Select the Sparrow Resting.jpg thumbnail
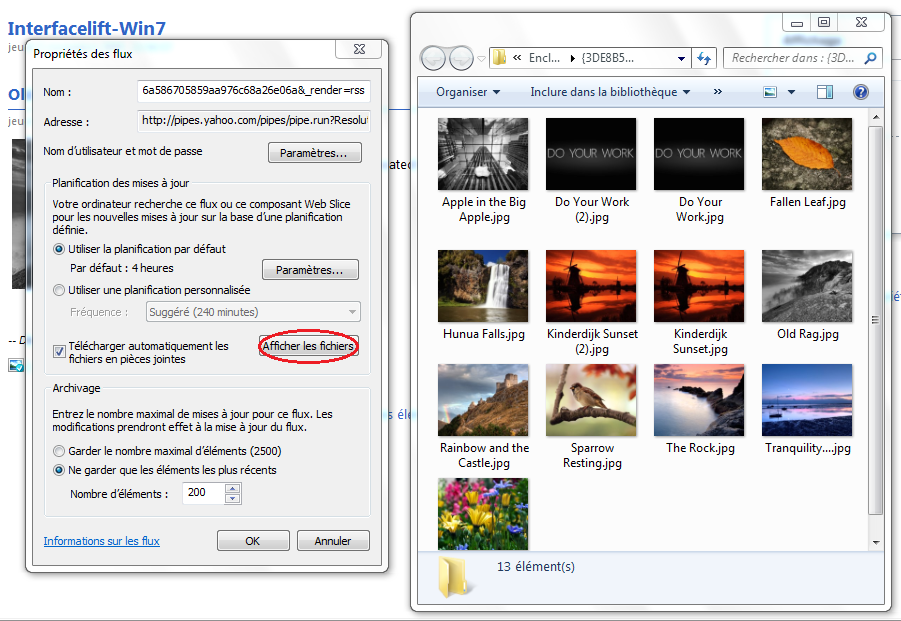The image size is (901, 621). [x=591, y=400]
